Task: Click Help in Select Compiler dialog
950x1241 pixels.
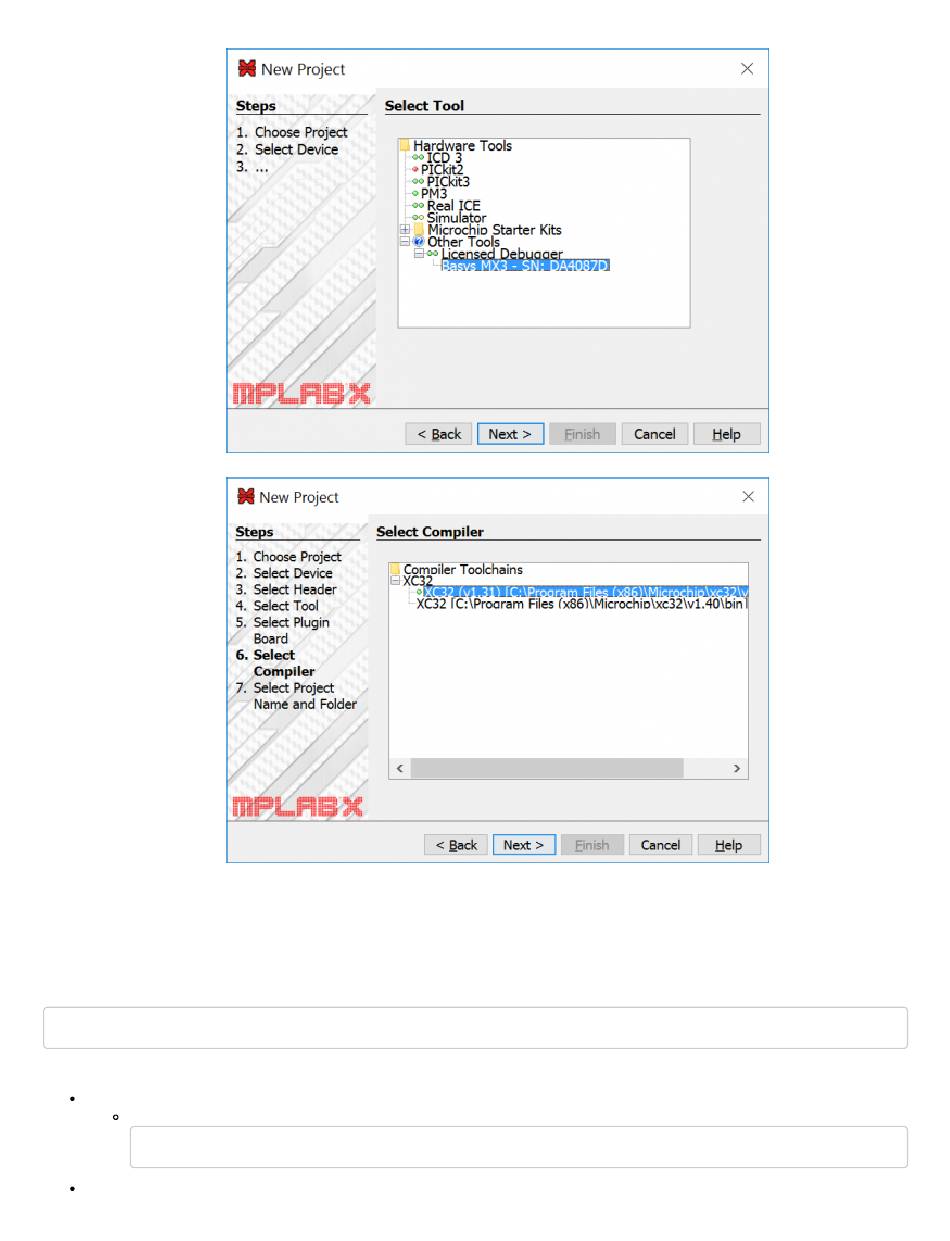Action: pyautogui.click(x=729, y=845)
